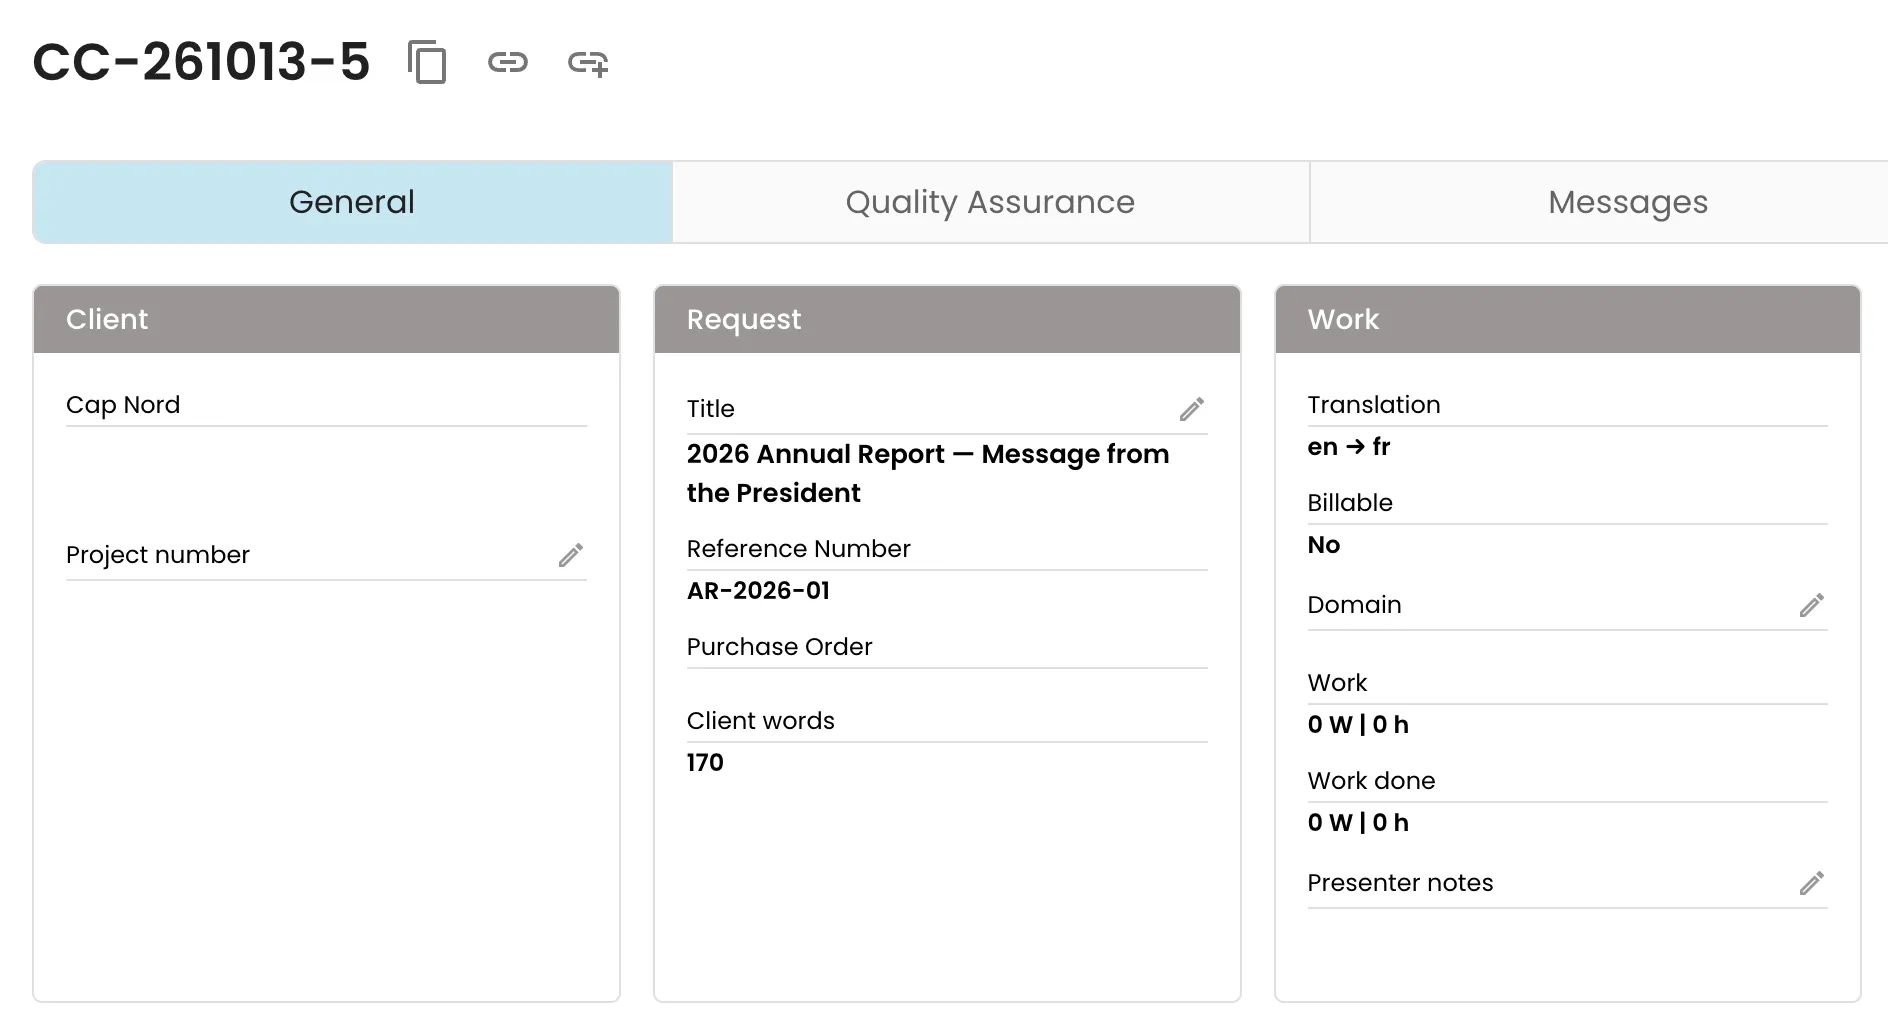Edit the Project number field
The image size is (1888, 1024).
click(571, 555)
